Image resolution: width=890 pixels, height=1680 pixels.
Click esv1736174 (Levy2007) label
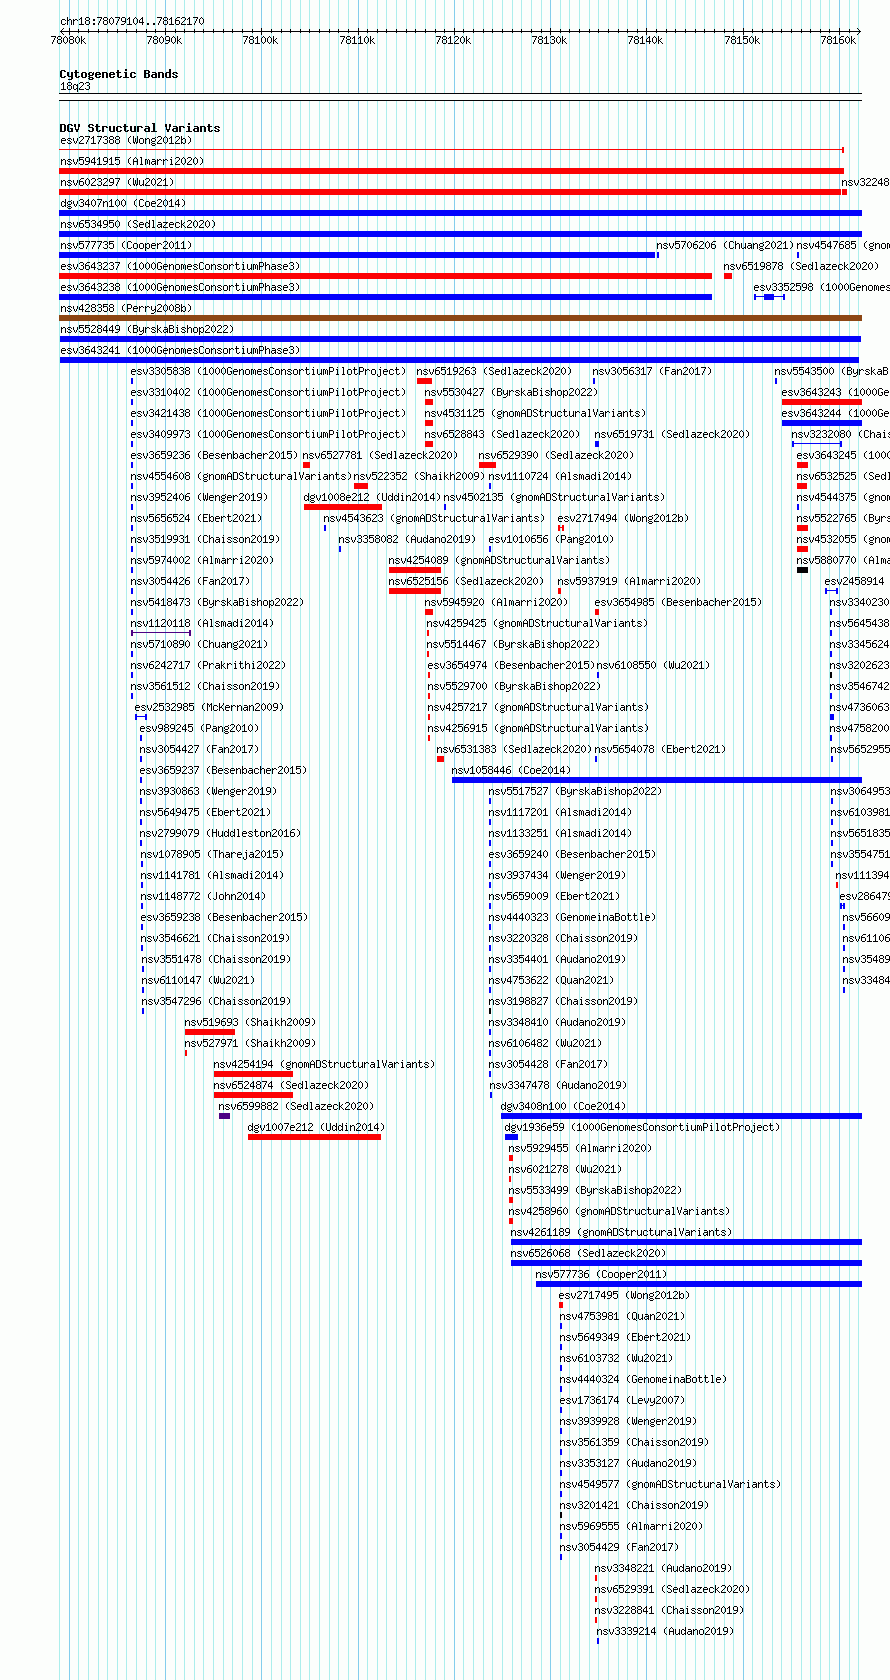(623, 1400)
